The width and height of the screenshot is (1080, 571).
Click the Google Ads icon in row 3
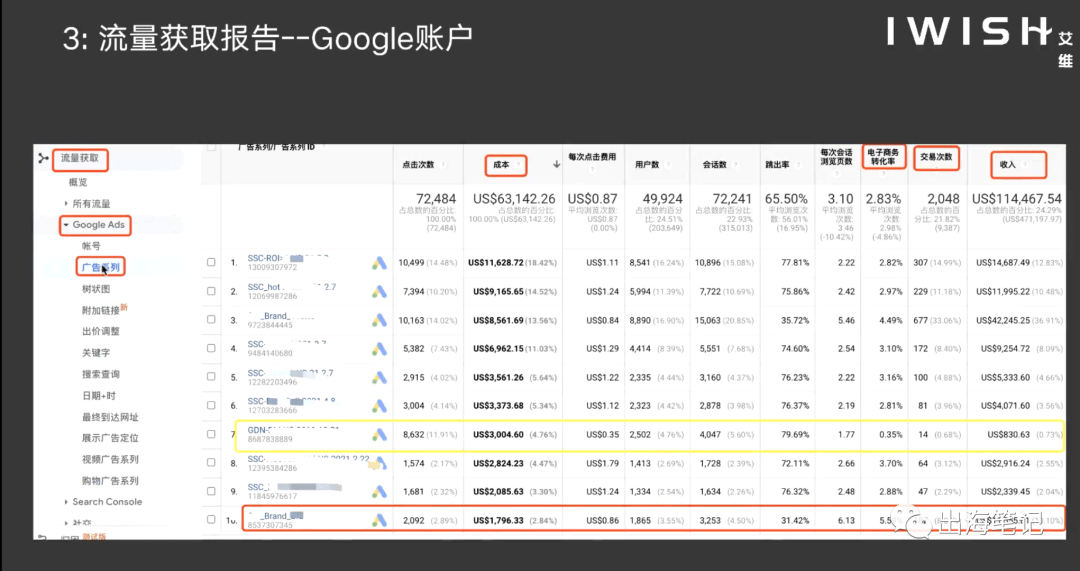click(380, 320)
